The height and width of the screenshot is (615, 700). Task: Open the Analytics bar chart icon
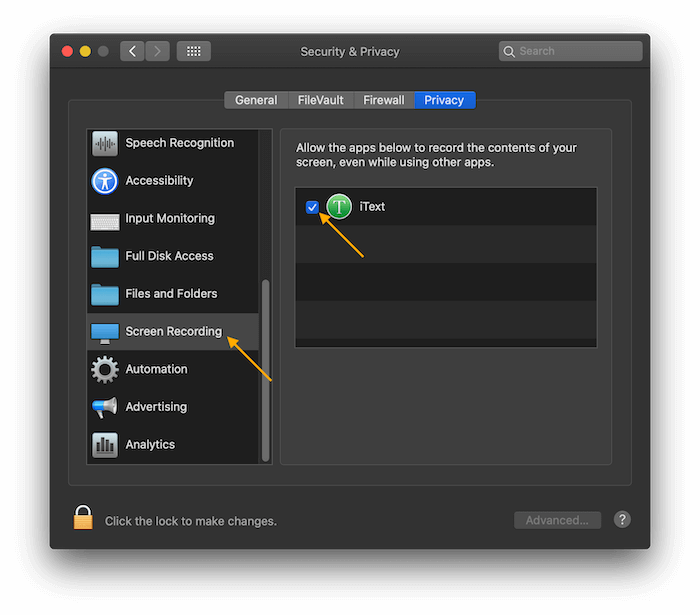point(104,445)
